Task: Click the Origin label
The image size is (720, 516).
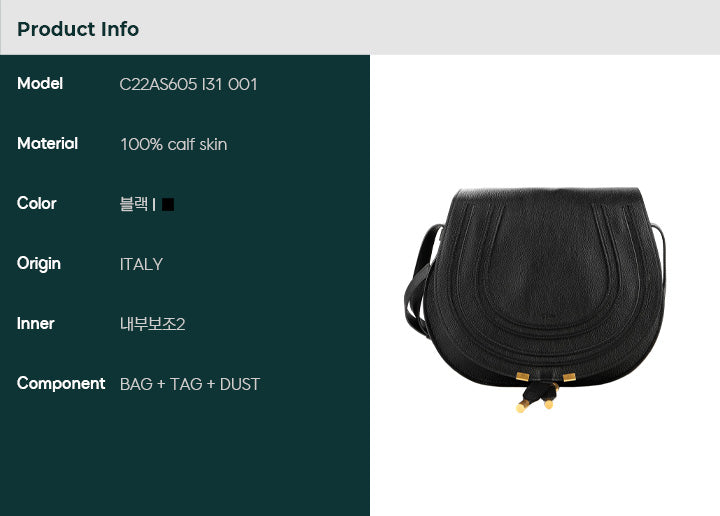Action: pos(39,264)
